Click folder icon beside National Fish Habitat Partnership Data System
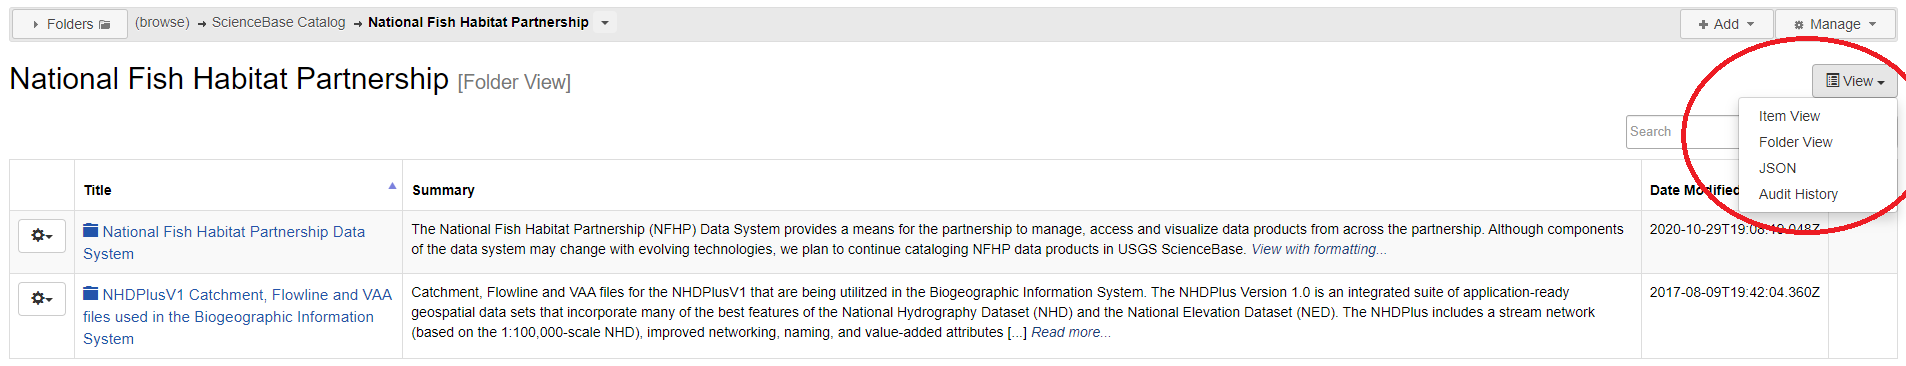Screen dimensions: 1906x366 91,231
